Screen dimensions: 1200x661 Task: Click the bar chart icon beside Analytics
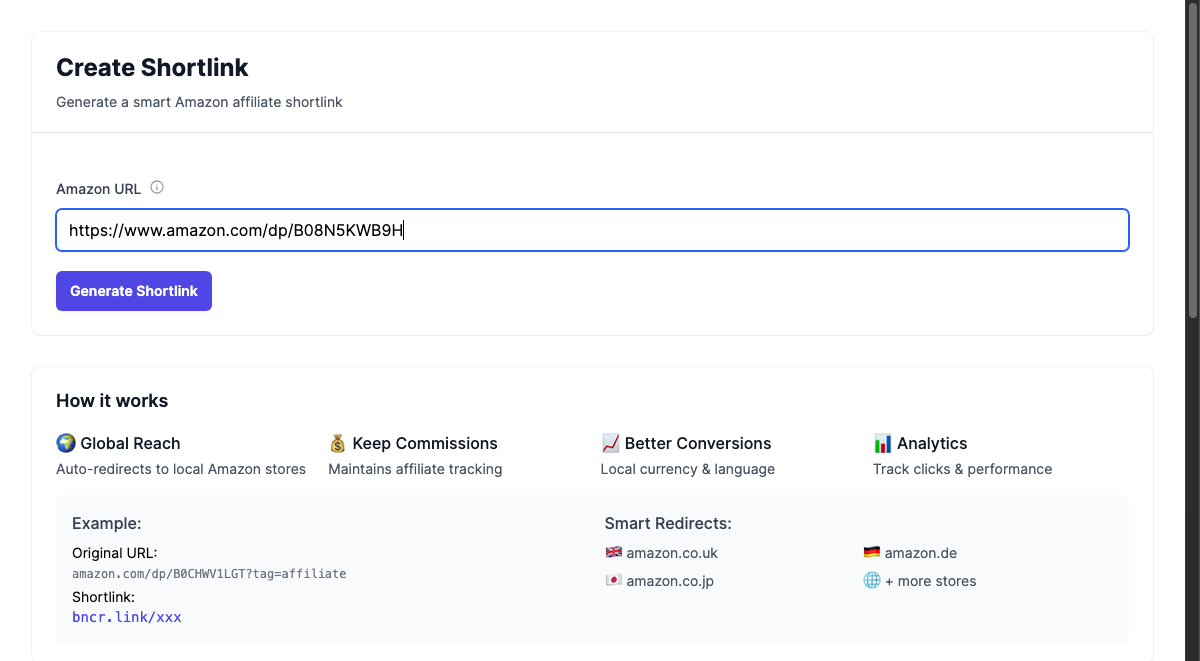(883, 443)
